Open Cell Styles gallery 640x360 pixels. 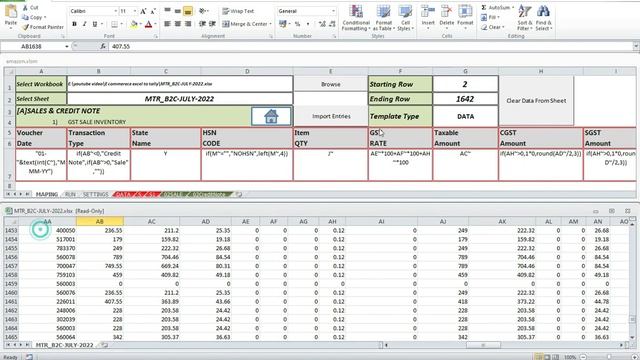pos(405,18)
